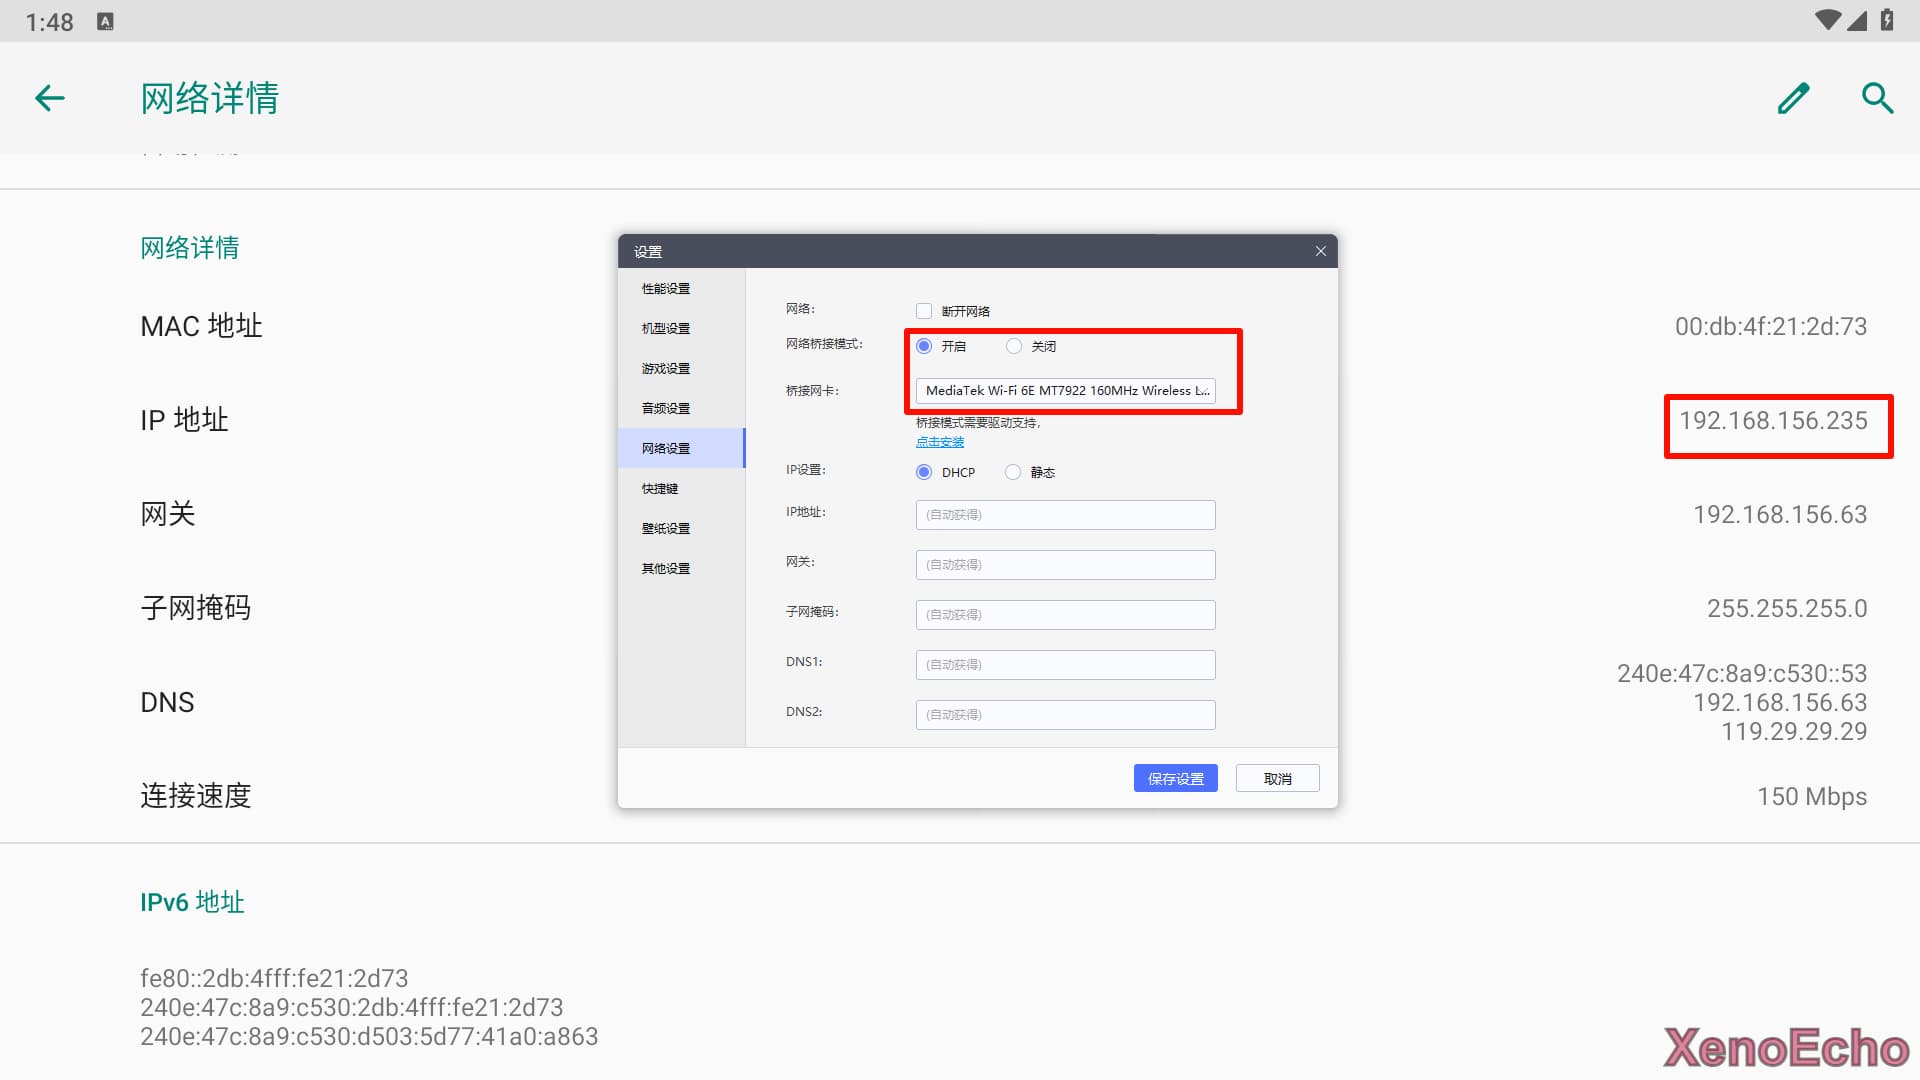Click the keyboard indicator icon in the status bar
1920x1080 pixels.
pyautogui.click(x=105, y=21)
